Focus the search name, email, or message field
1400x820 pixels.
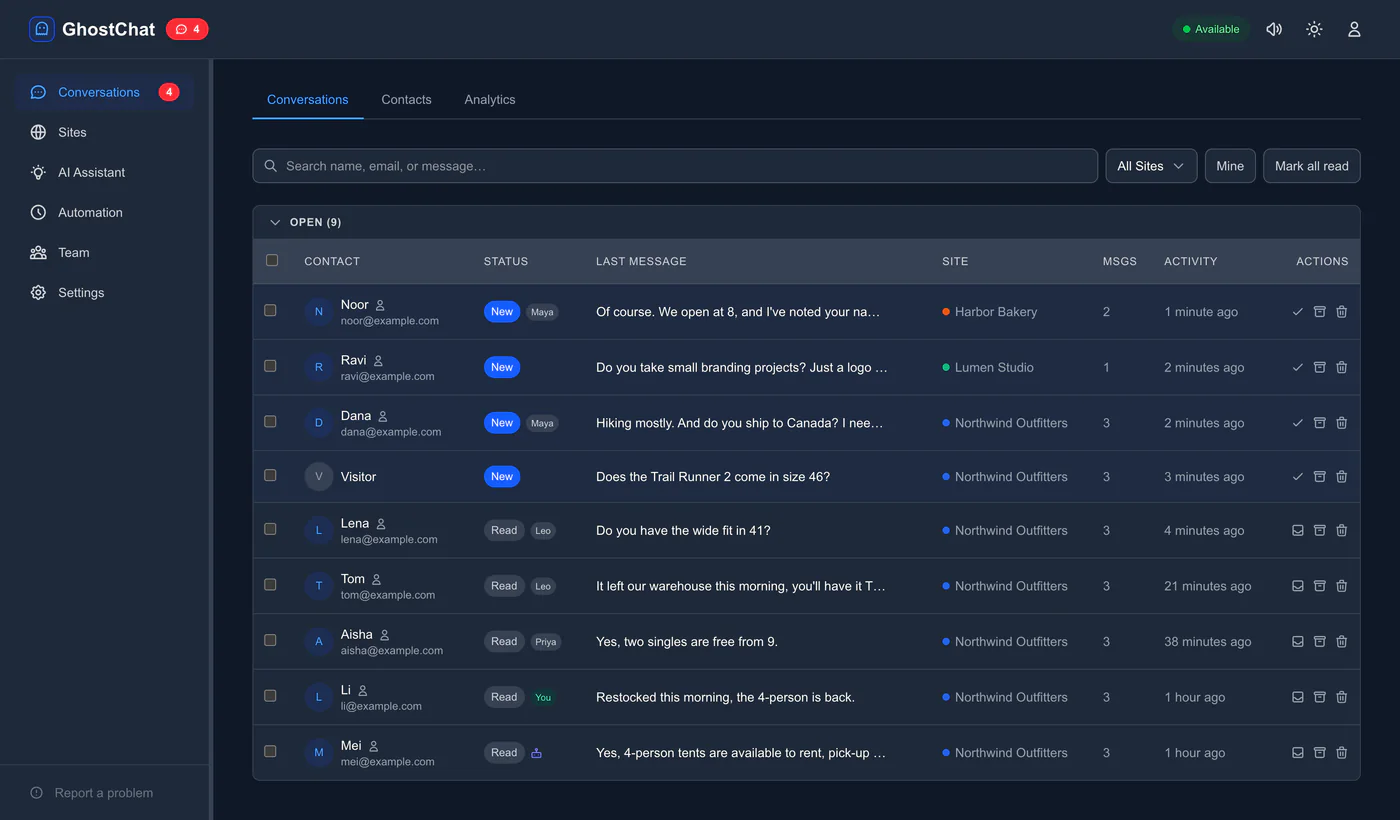coord(675,166)
